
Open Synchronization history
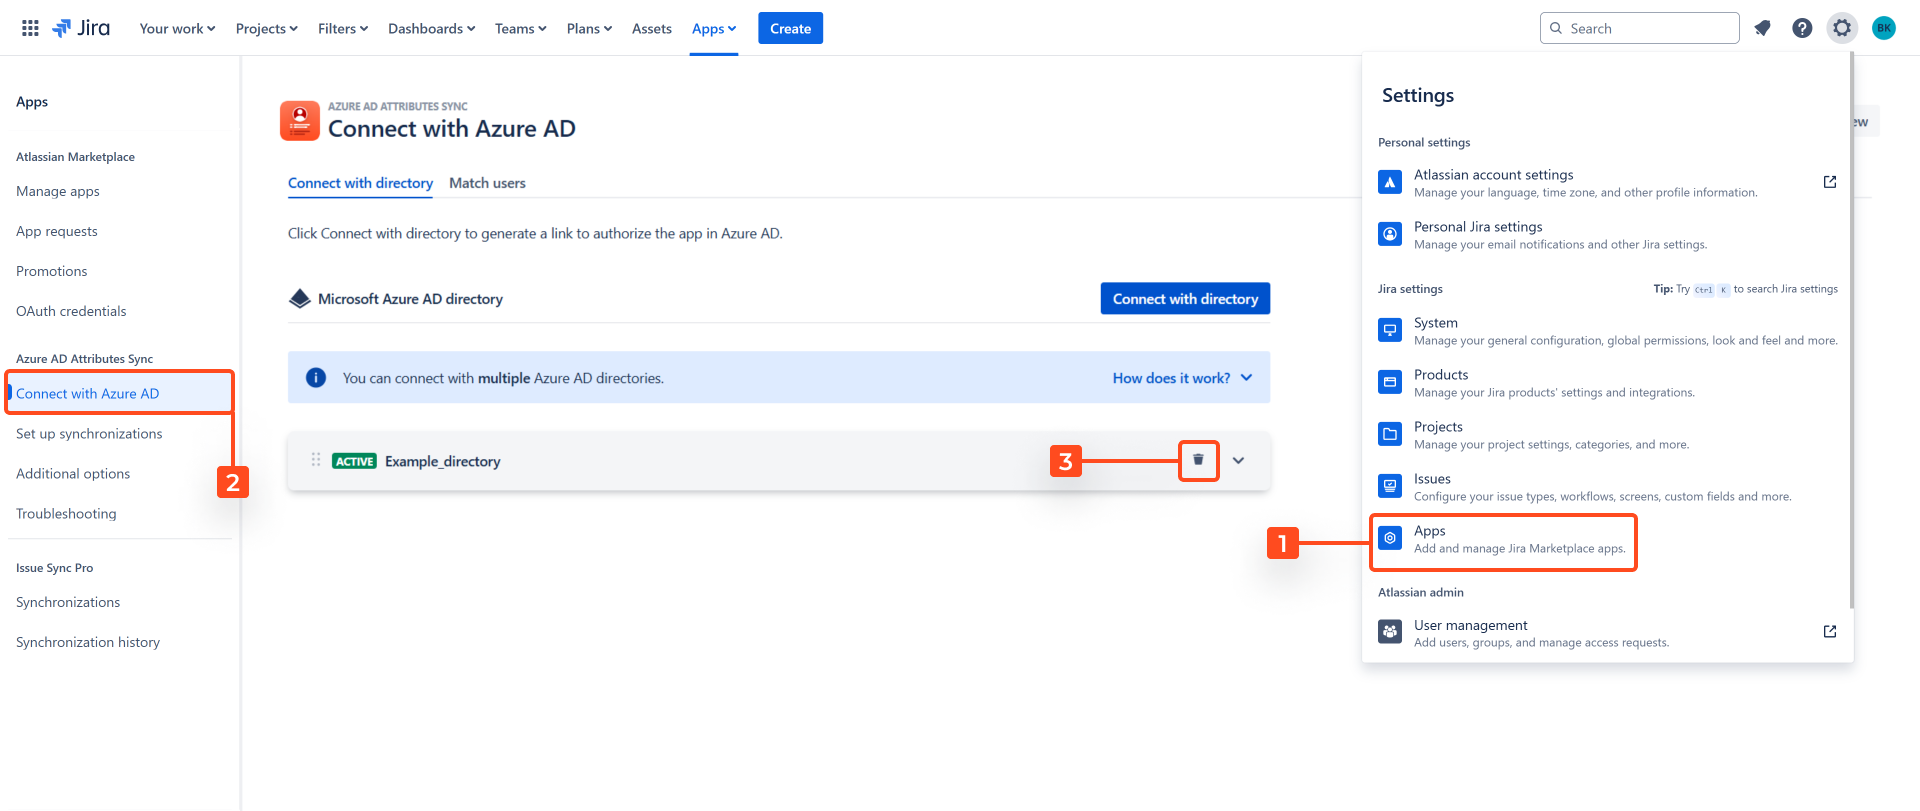click(88, 642)
